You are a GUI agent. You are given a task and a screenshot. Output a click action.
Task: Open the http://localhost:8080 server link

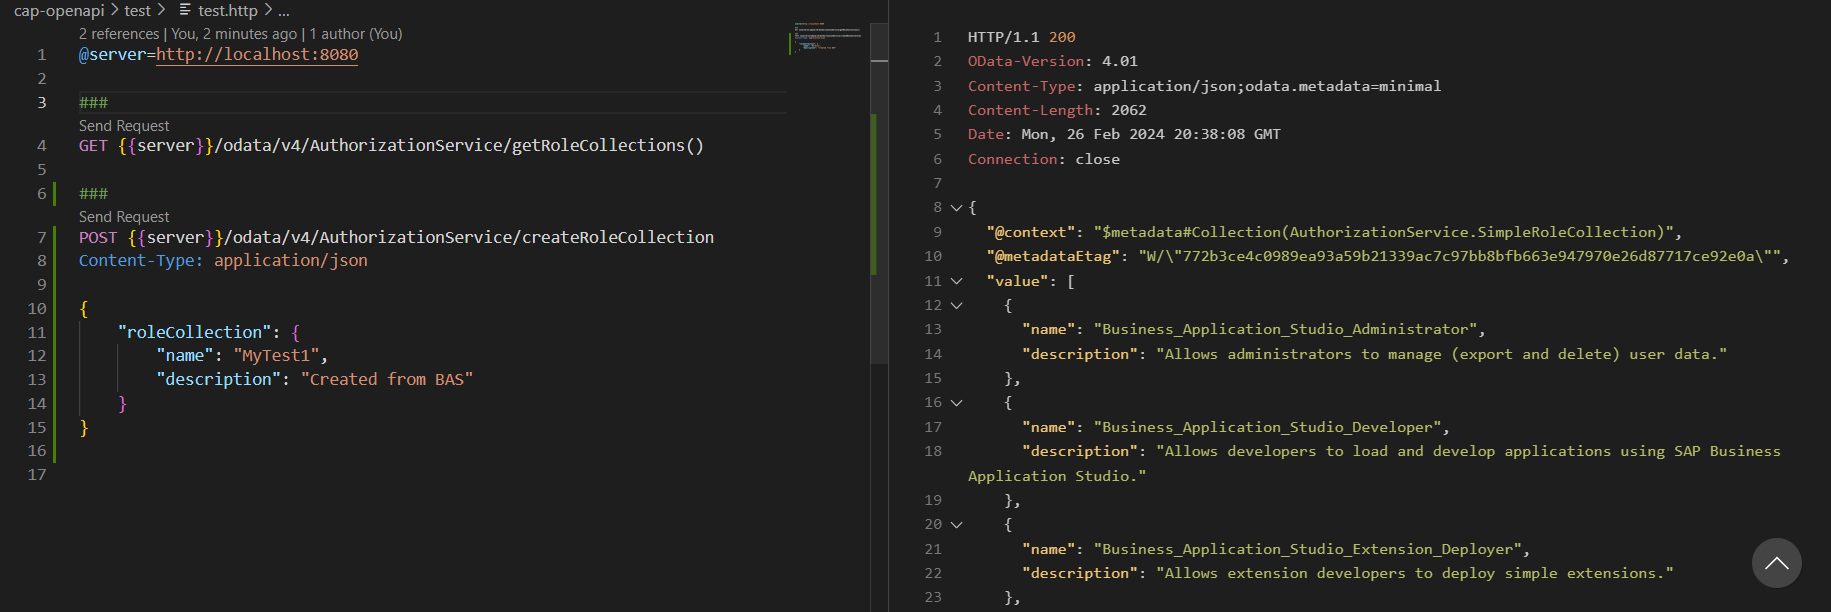[x=257, y=55]
